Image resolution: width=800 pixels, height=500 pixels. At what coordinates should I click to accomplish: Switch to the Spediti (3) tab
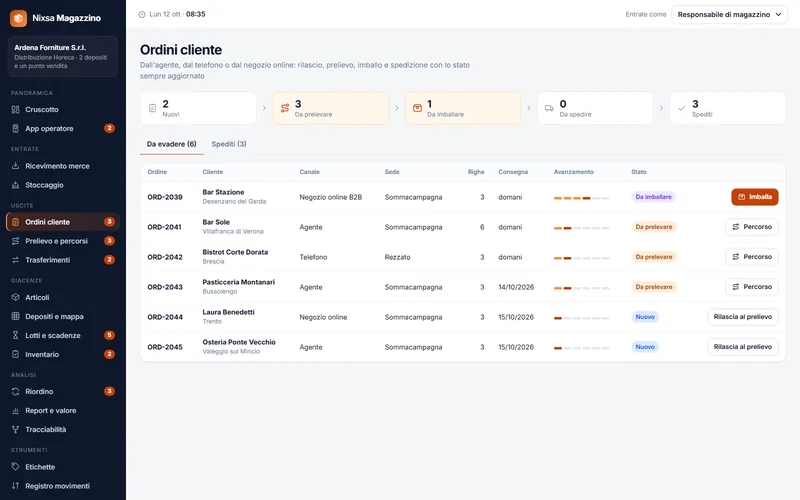click(229, 144)
